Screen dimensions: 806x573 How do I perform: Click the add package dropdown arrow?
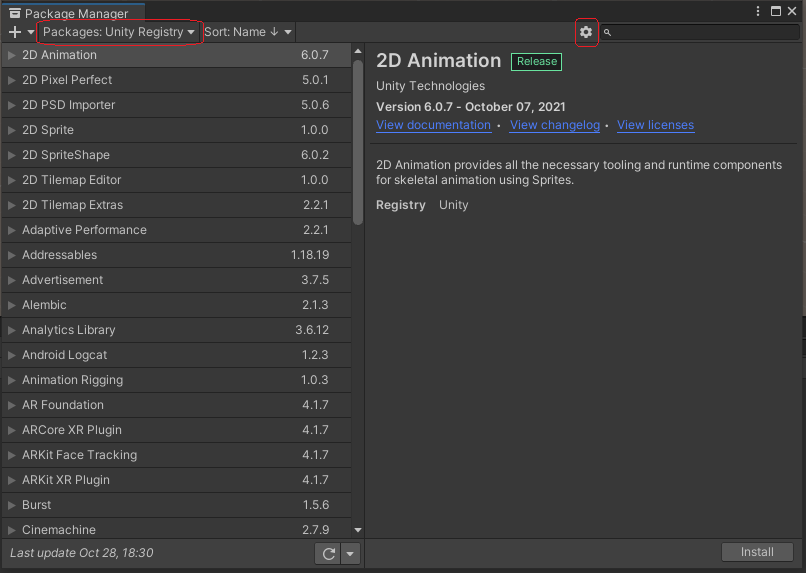(30, 32)
